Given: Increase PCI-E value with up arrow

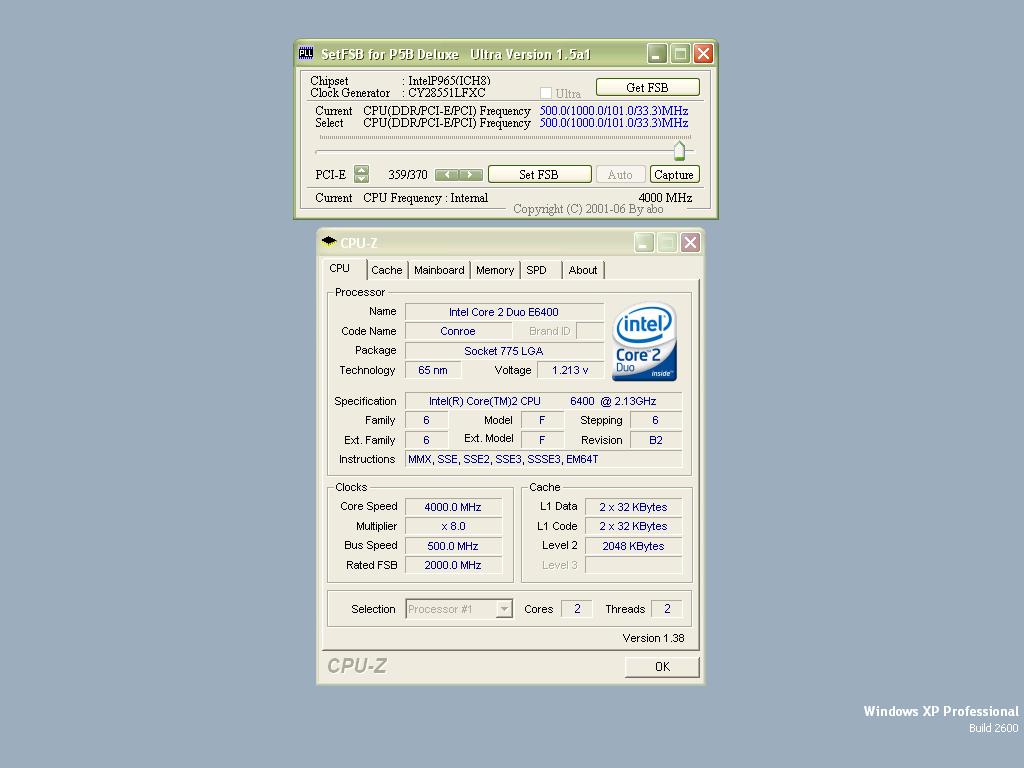Looking at the screenshot, I should [361, 170].
